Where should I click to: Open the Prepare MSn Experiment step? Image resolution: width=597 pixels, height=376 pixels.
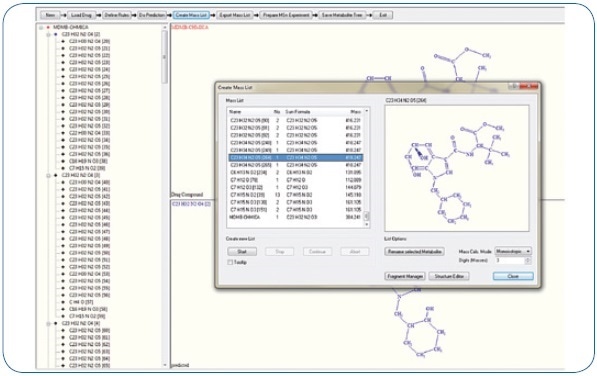[x=286, y=15]
